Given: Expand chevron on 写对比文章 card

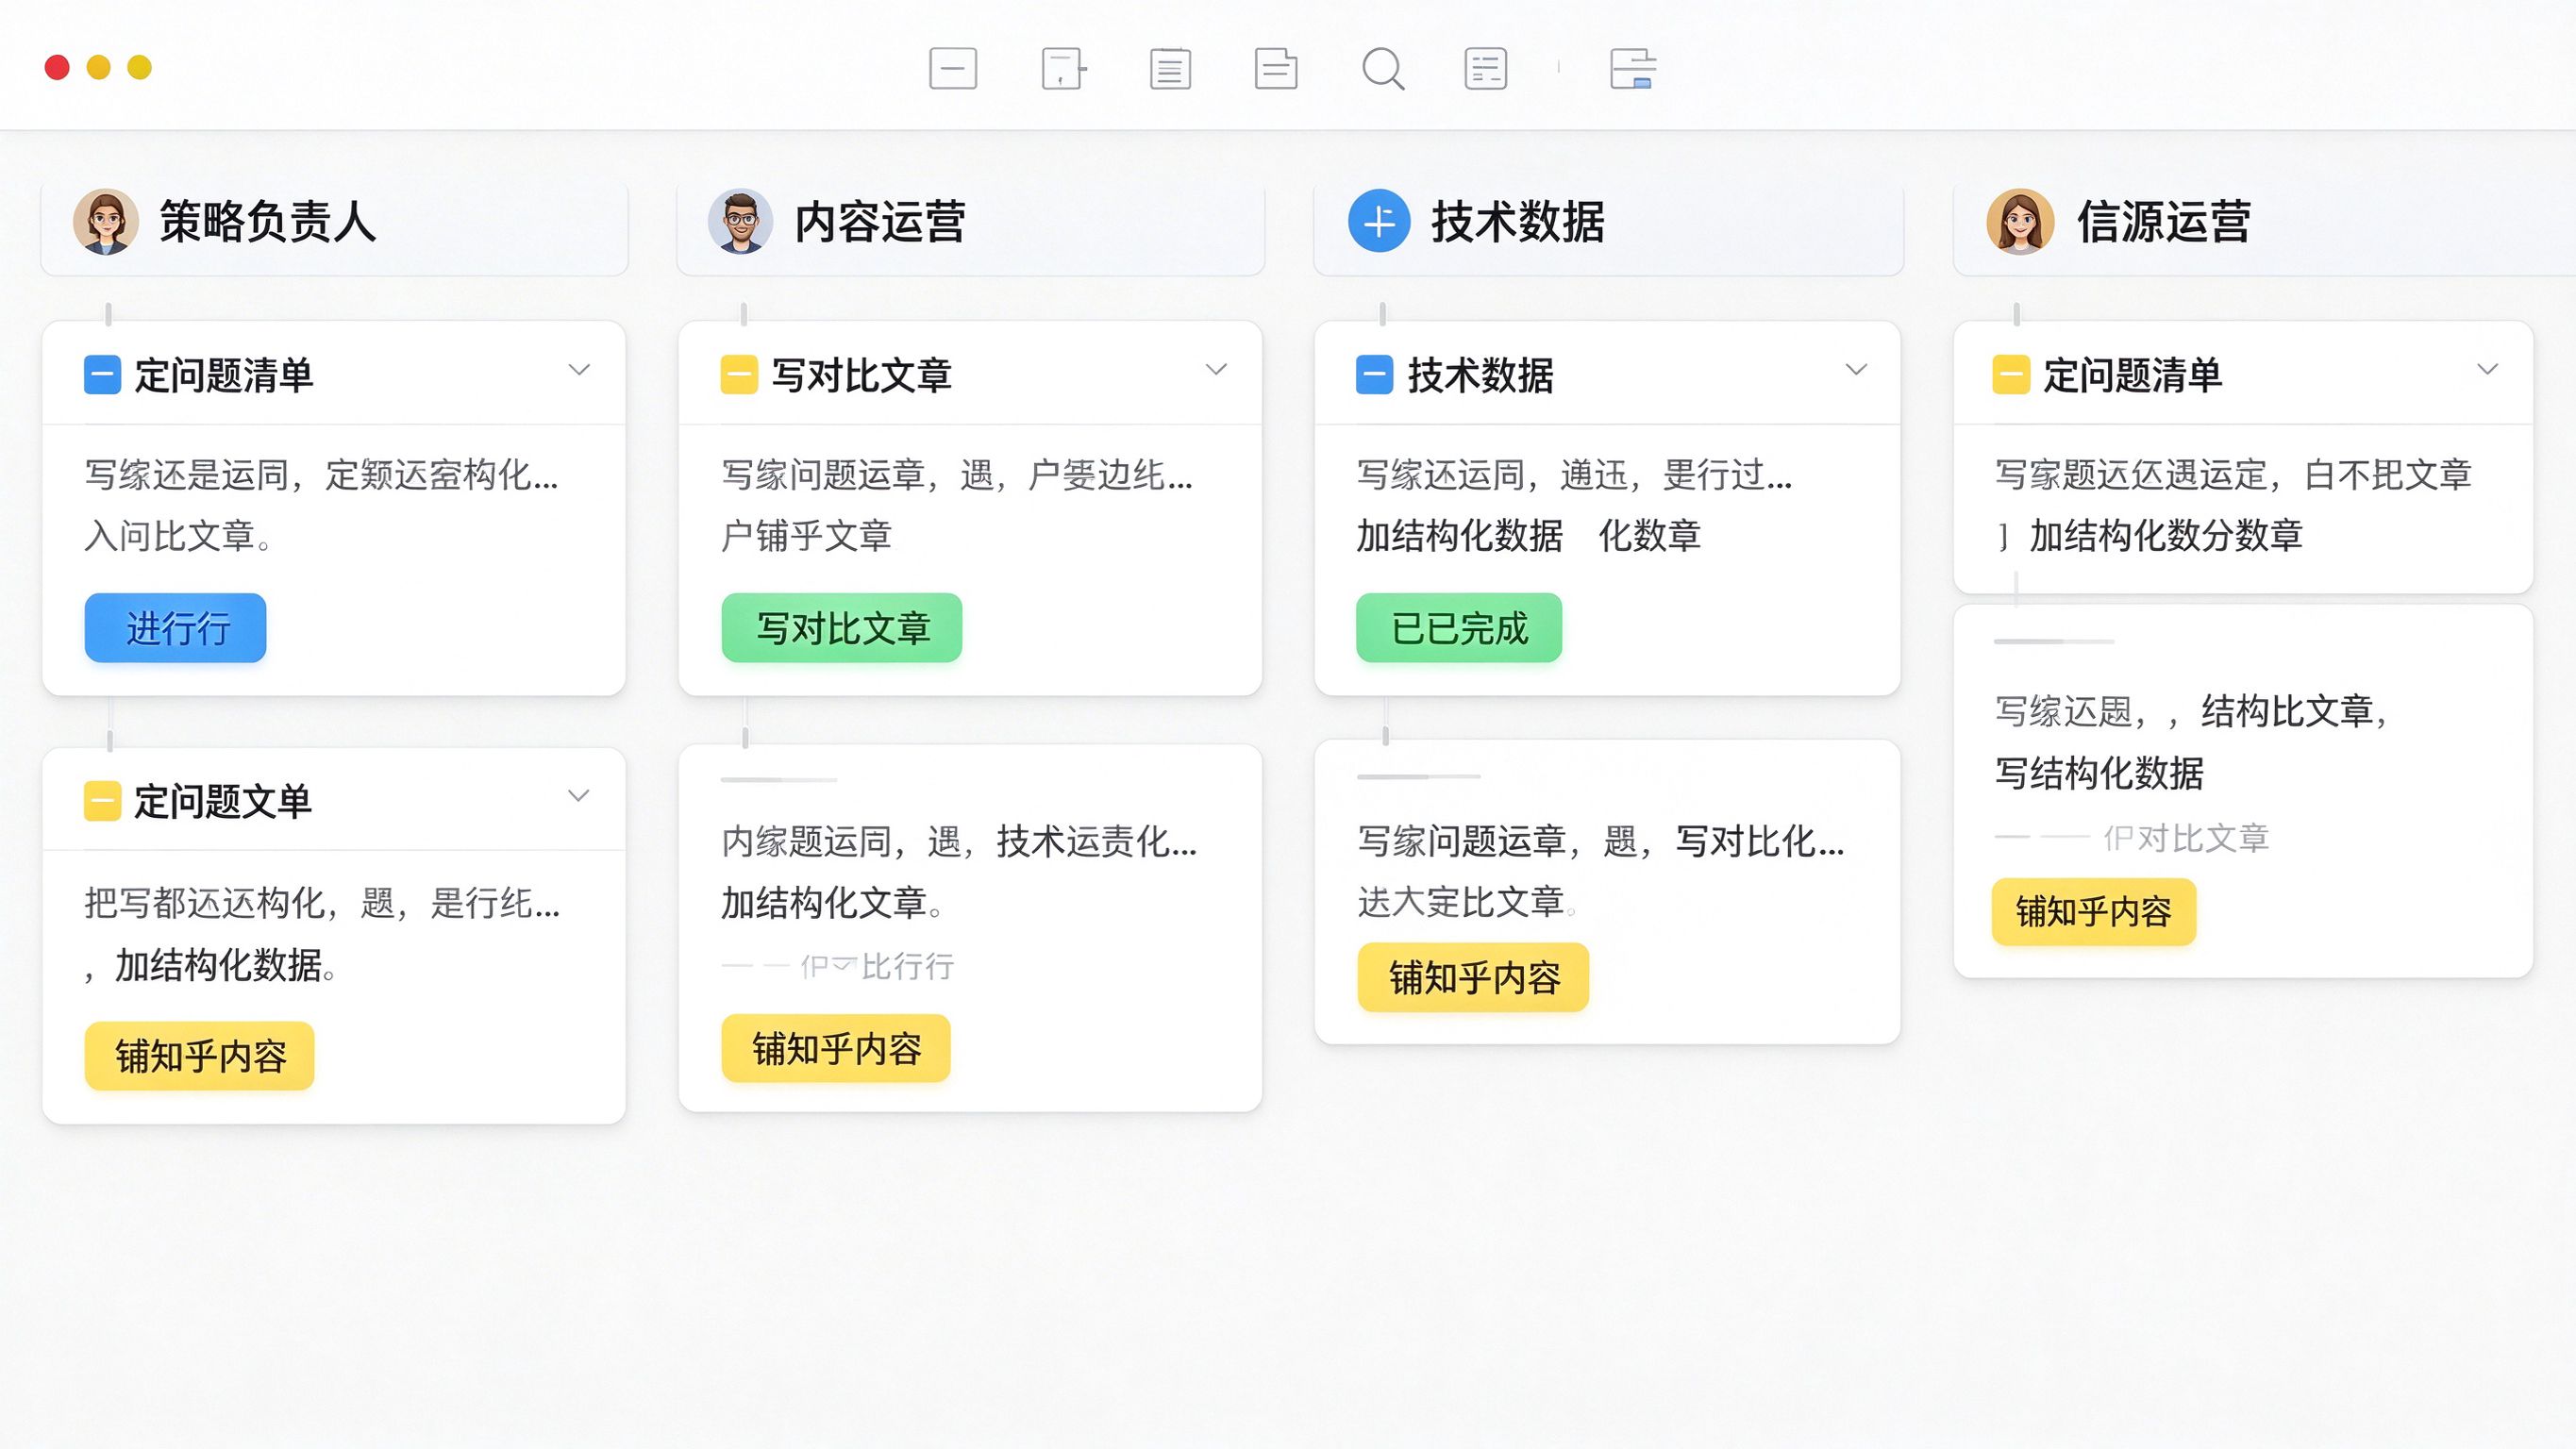Looking at the screenshot, I should coord(1216,370).
